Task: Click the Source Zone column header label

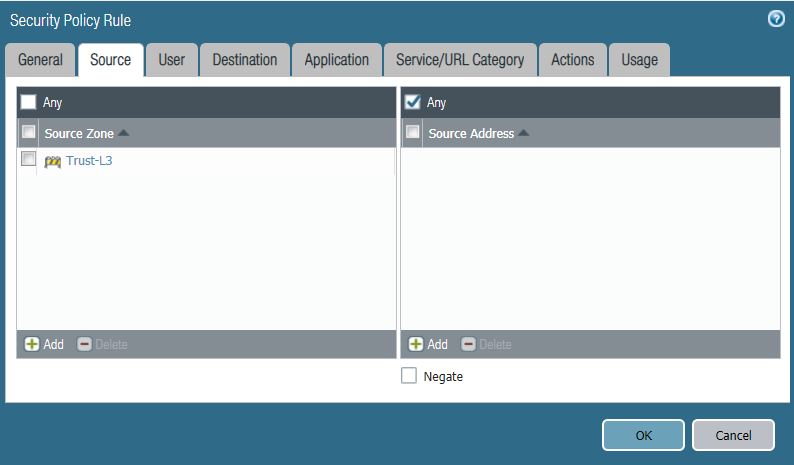Action: coord(79,133)
